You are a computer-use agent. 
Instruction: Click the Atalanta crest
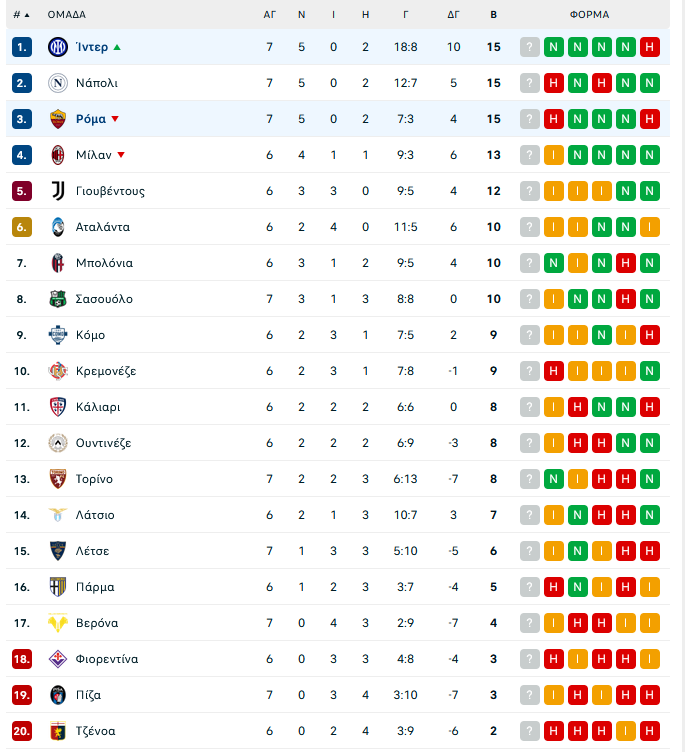click(x=57, y=227)
